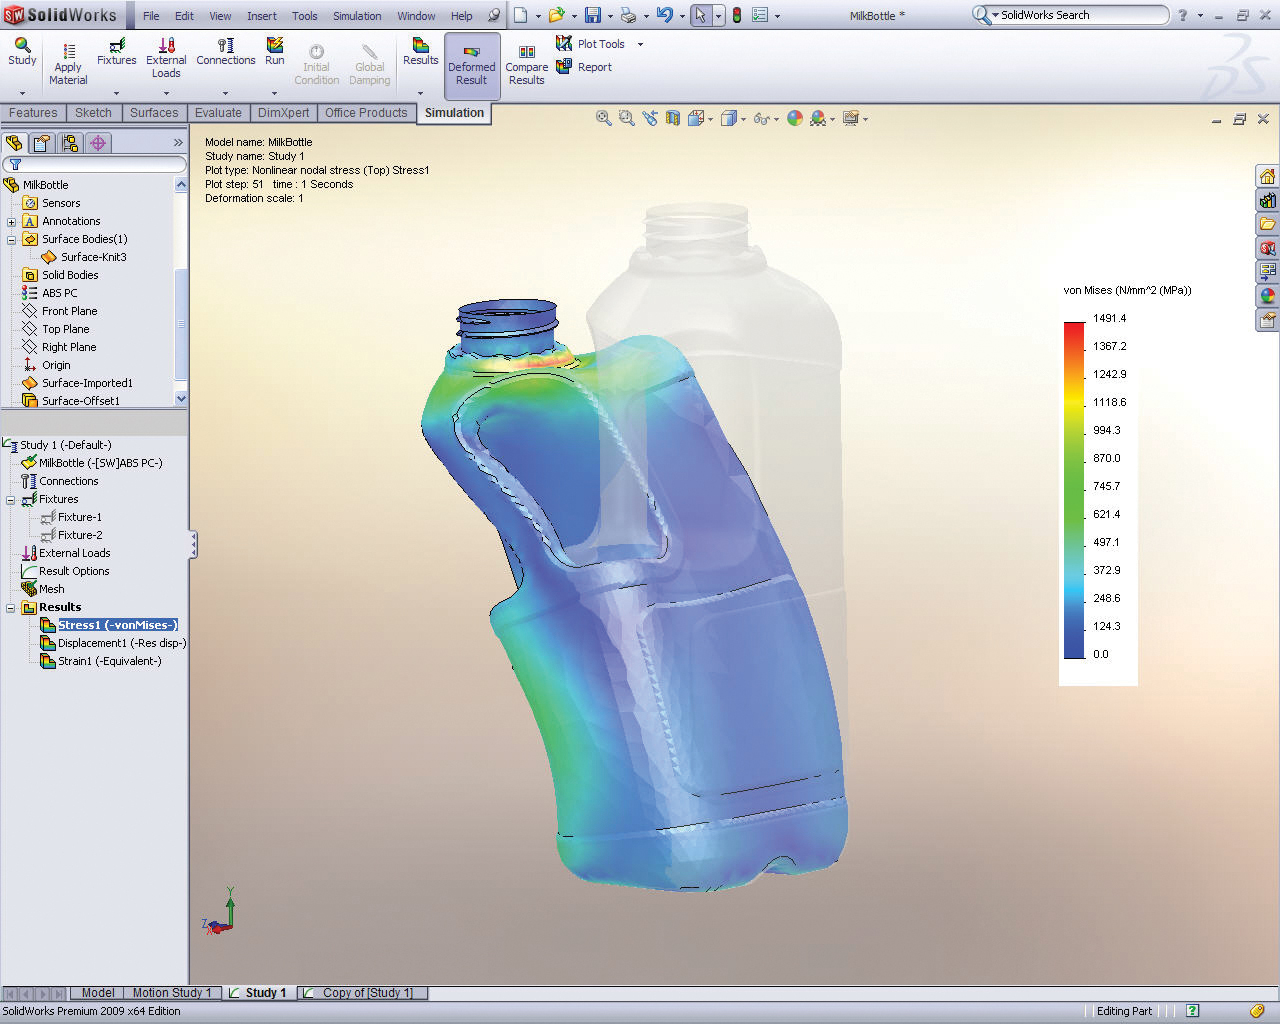Expand the Annotations tree node
Screen dimensions: 1280x1024
(x=11, y=222)
